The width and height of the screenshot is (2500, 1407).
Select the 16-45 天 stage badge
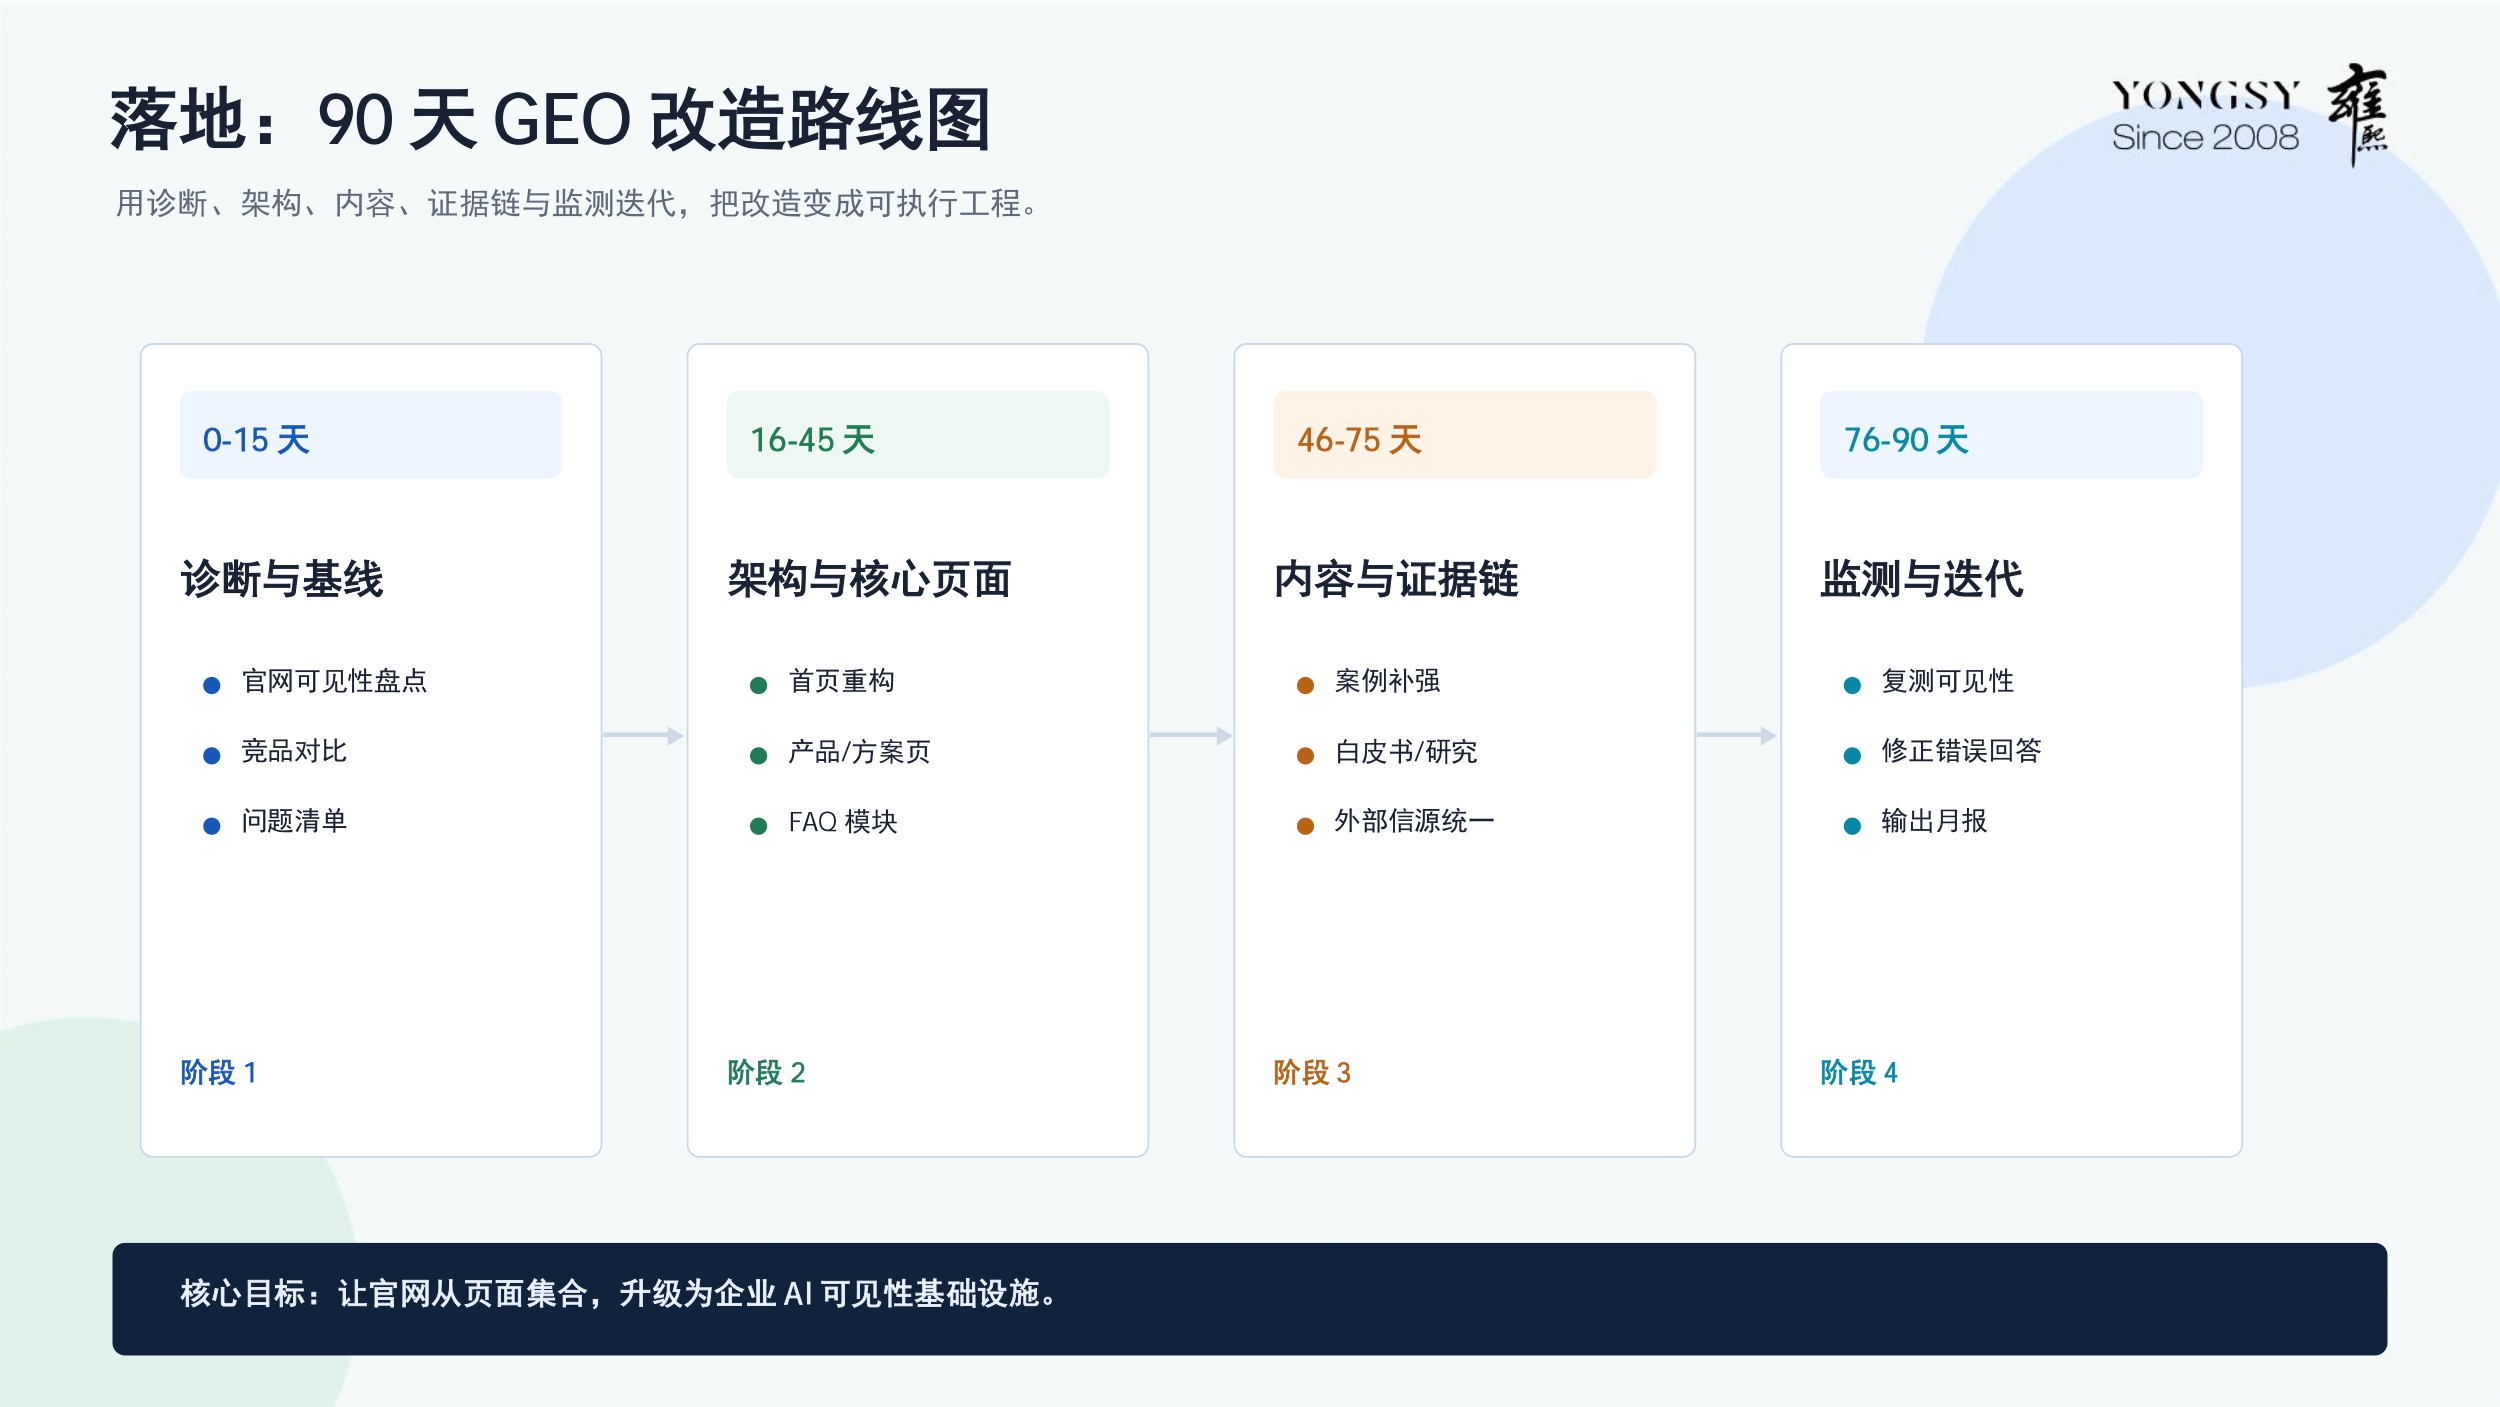coord(918,435)
